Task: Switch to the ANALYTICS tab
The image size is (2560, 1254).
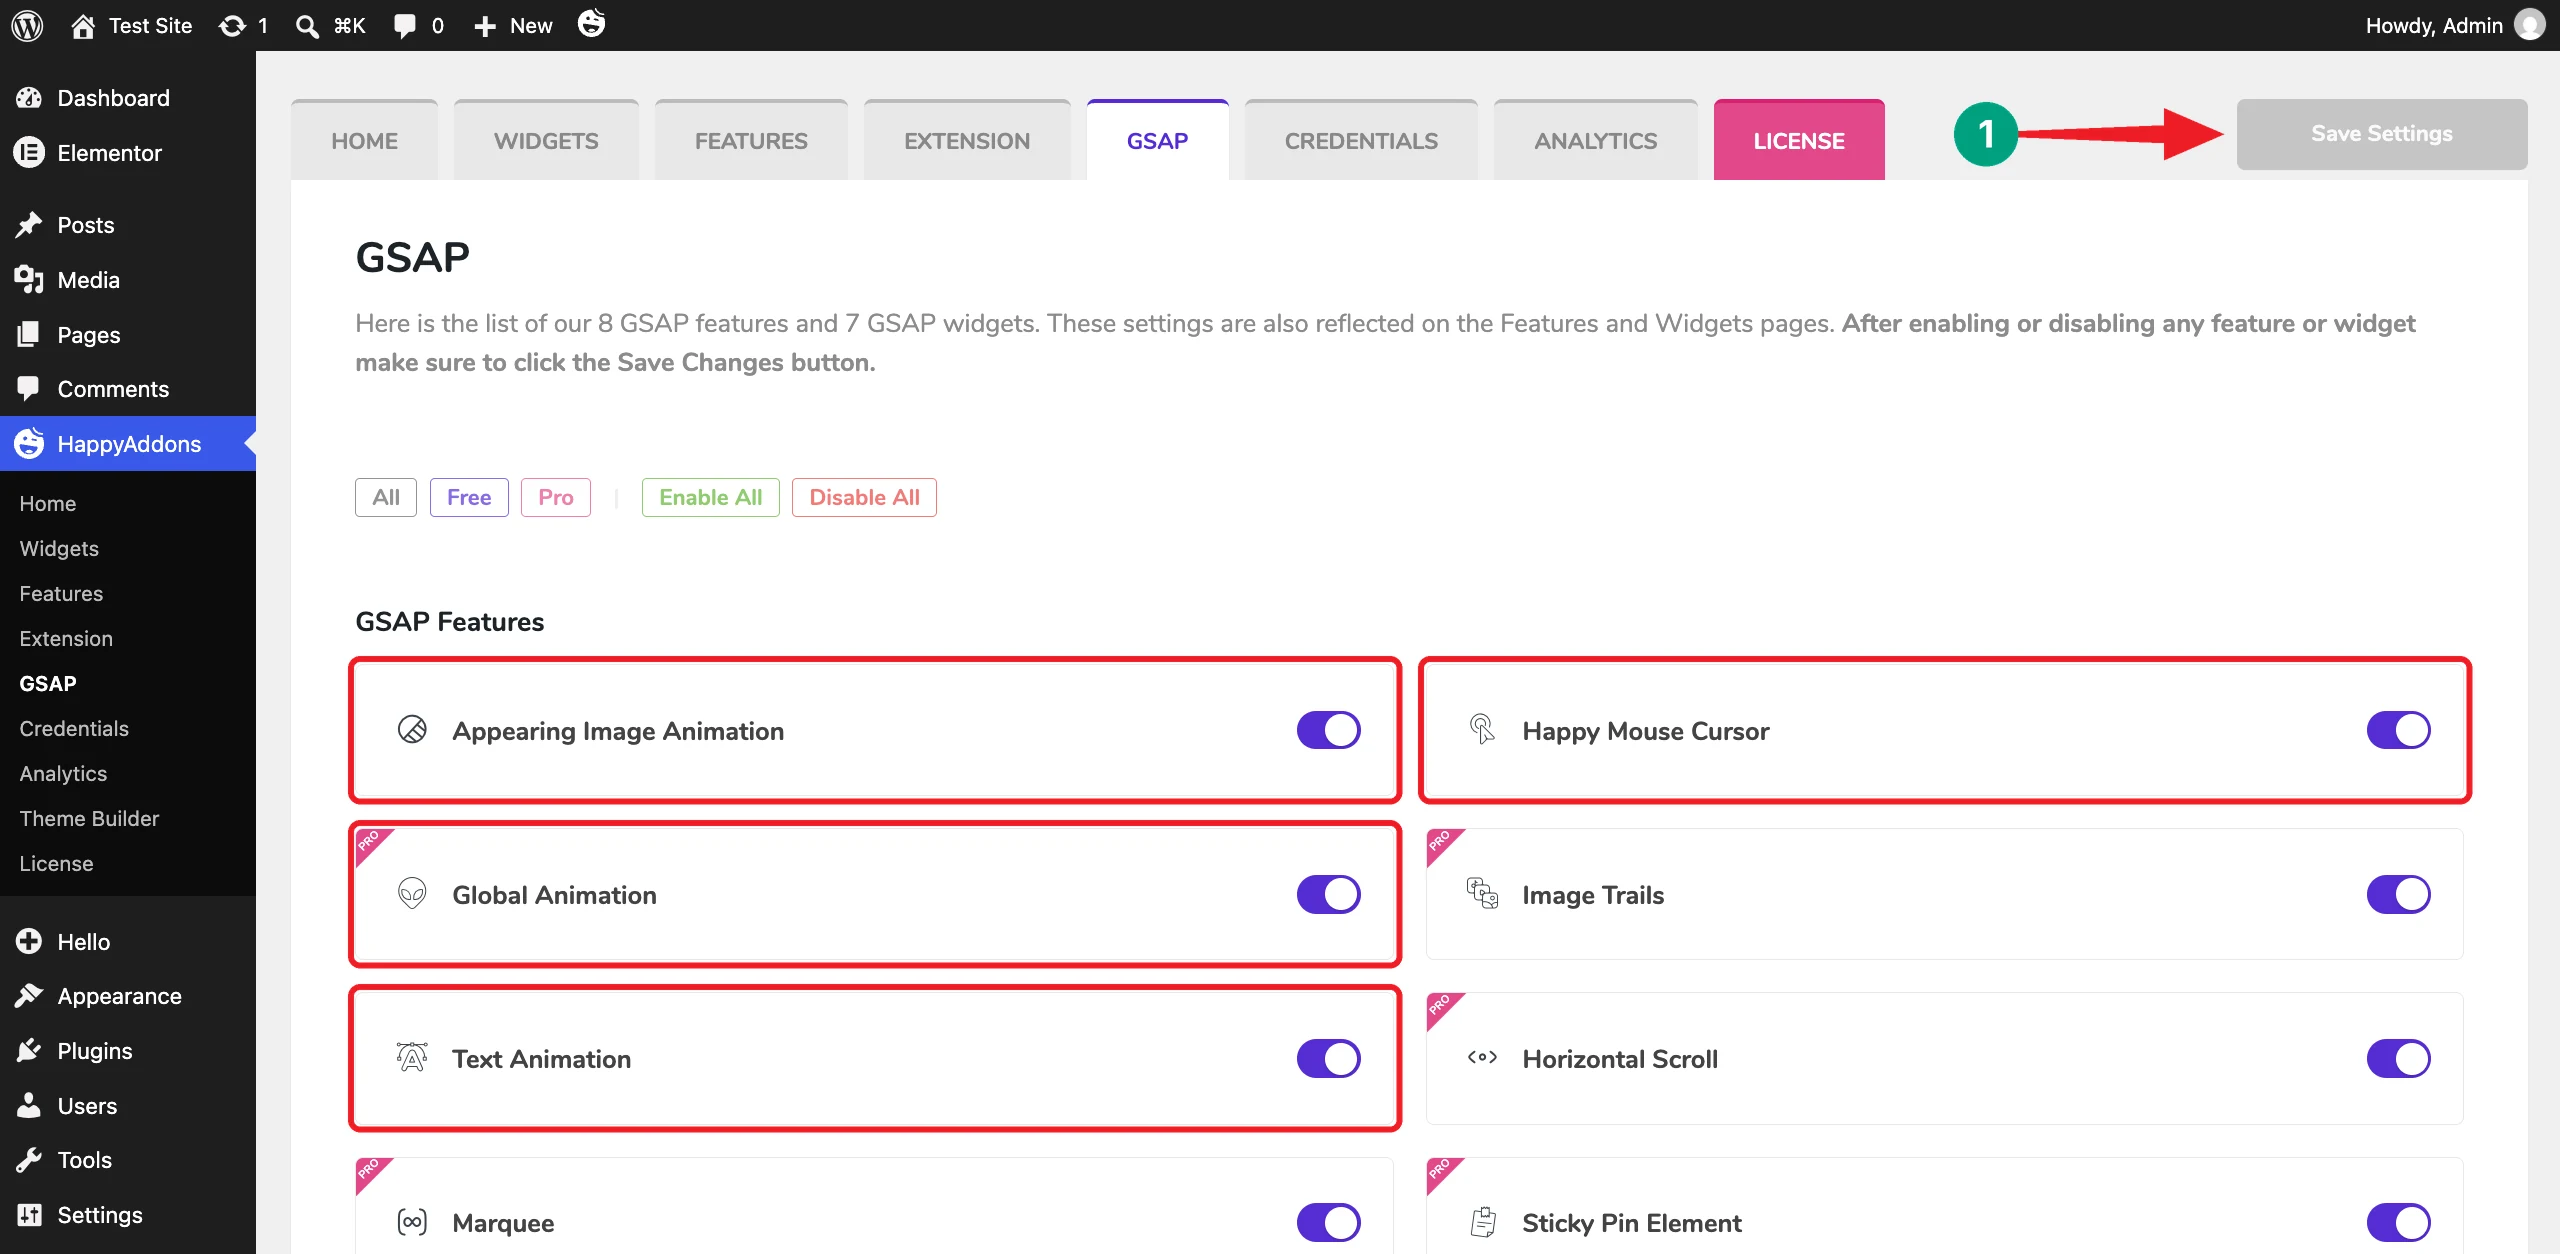Action: pos(1596,140)
